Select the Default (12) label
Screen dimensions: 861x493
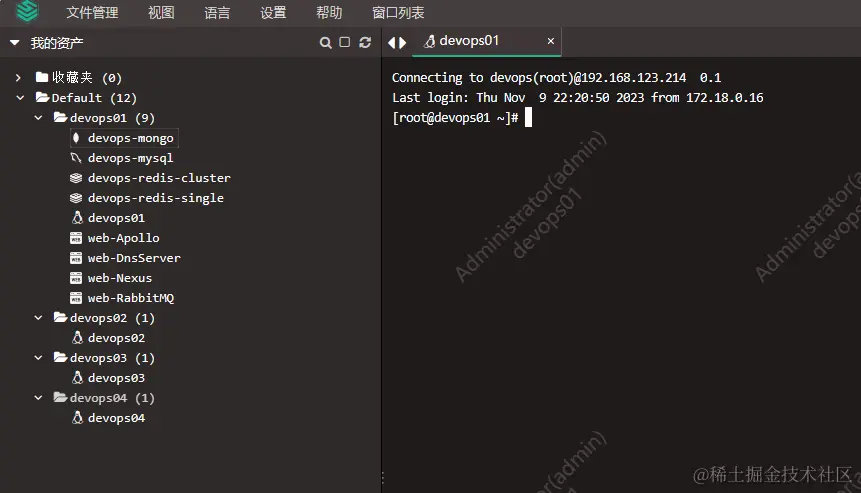[94, 98]
